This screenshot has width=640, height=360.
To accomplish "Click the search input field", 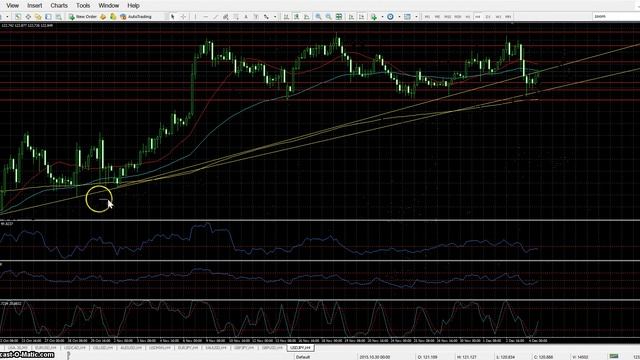I will (x=616, y=16).
